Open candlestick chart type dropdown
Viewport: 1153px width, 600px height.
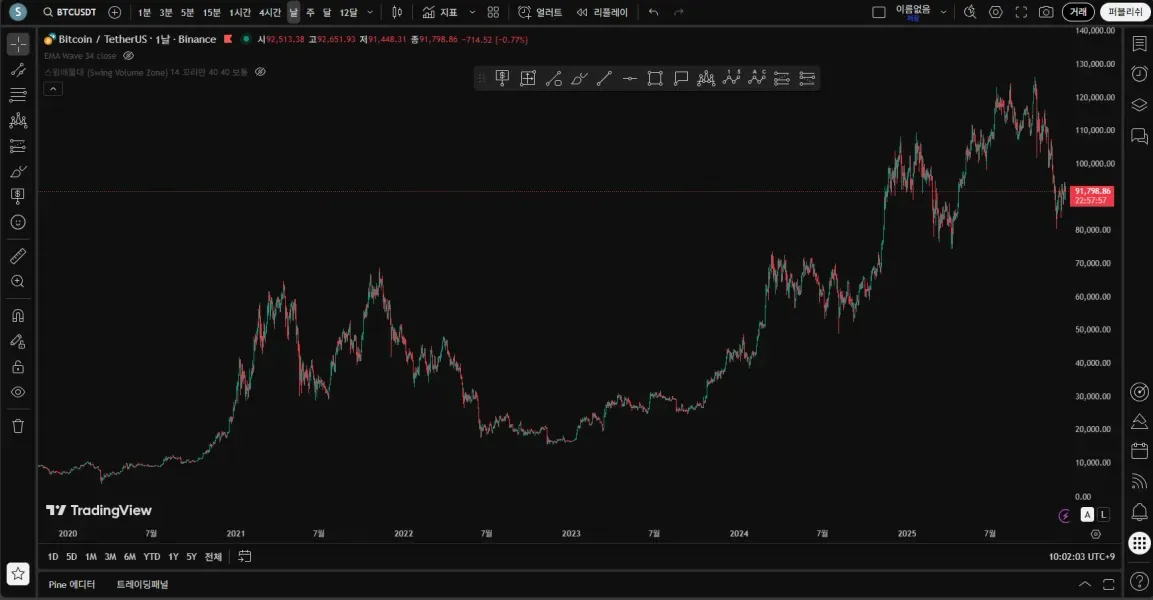[397, 12]
